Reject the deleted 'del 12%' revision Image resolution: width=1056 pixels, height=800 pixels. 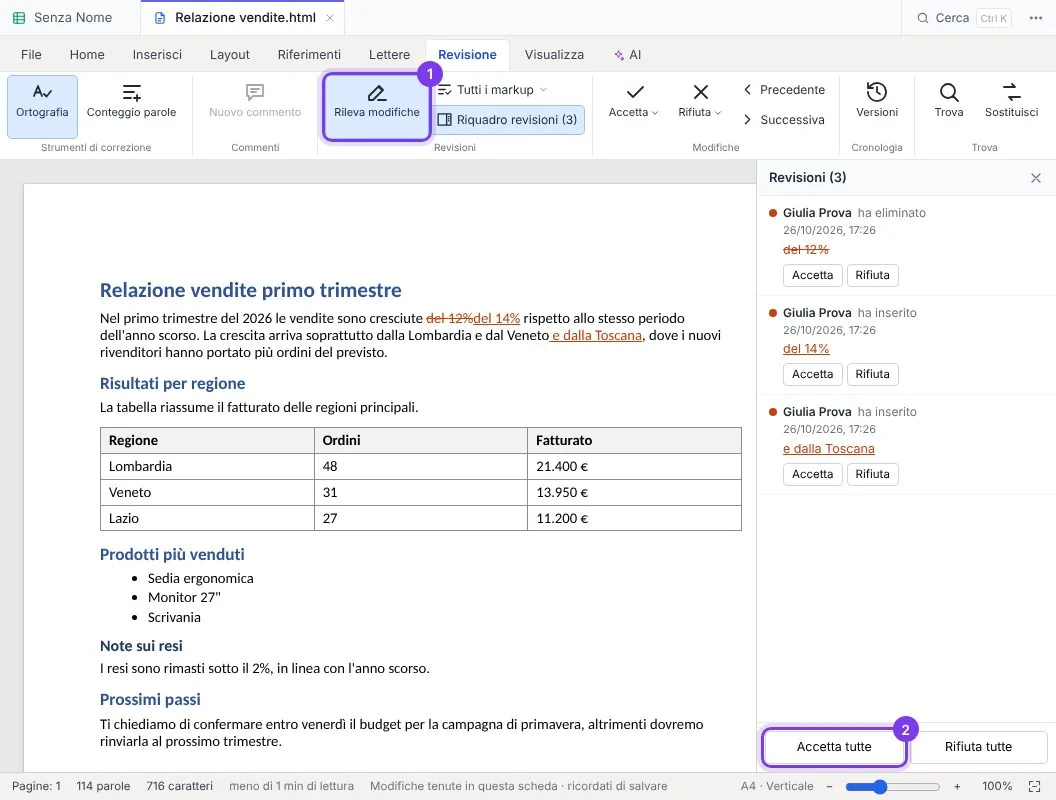point(872,275)
